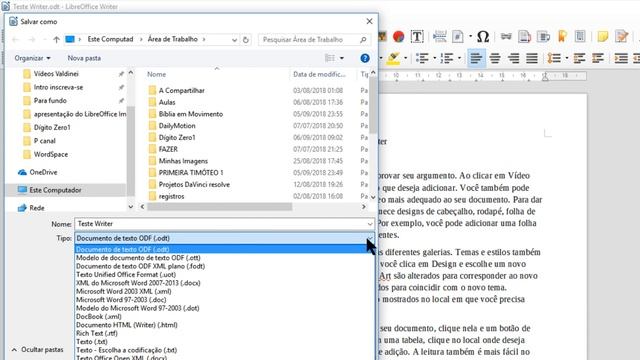Change folder view layout icon
The image size is (640, 360).
coord(330,58)
